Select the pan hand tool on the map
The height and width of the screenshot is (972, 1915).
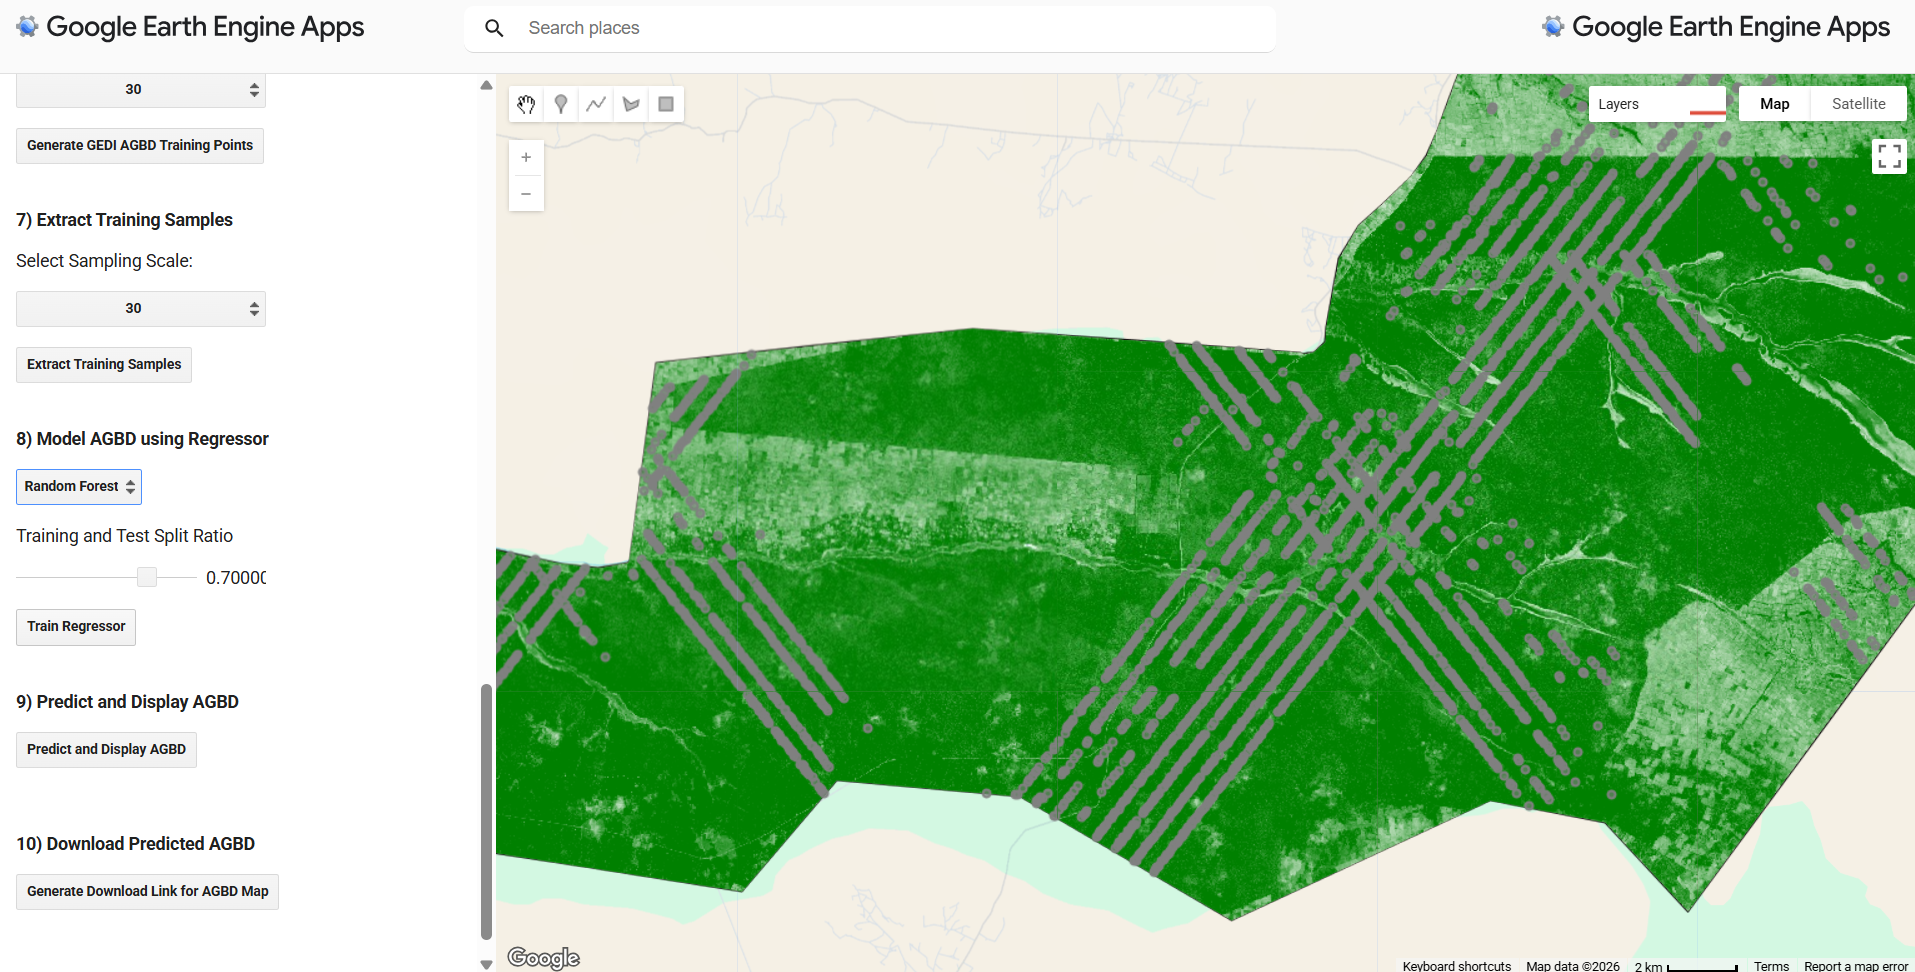coord(525,103)
